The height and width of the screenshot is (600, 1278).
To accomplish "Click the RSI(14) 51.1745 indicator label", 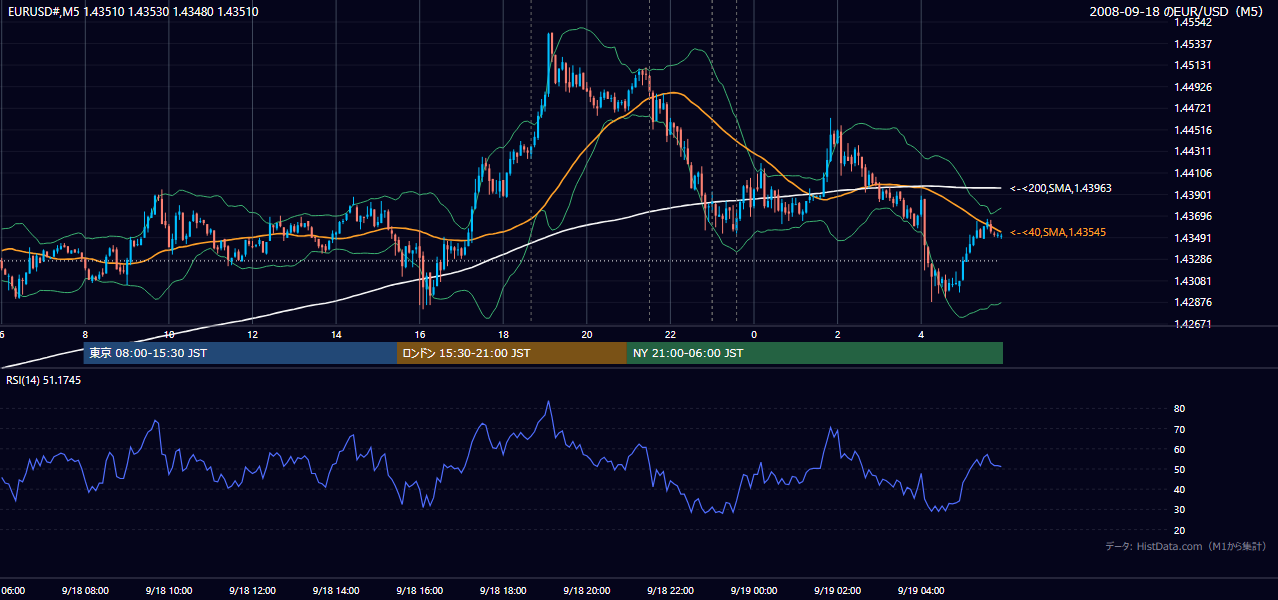I will click(x=43, y=380).
